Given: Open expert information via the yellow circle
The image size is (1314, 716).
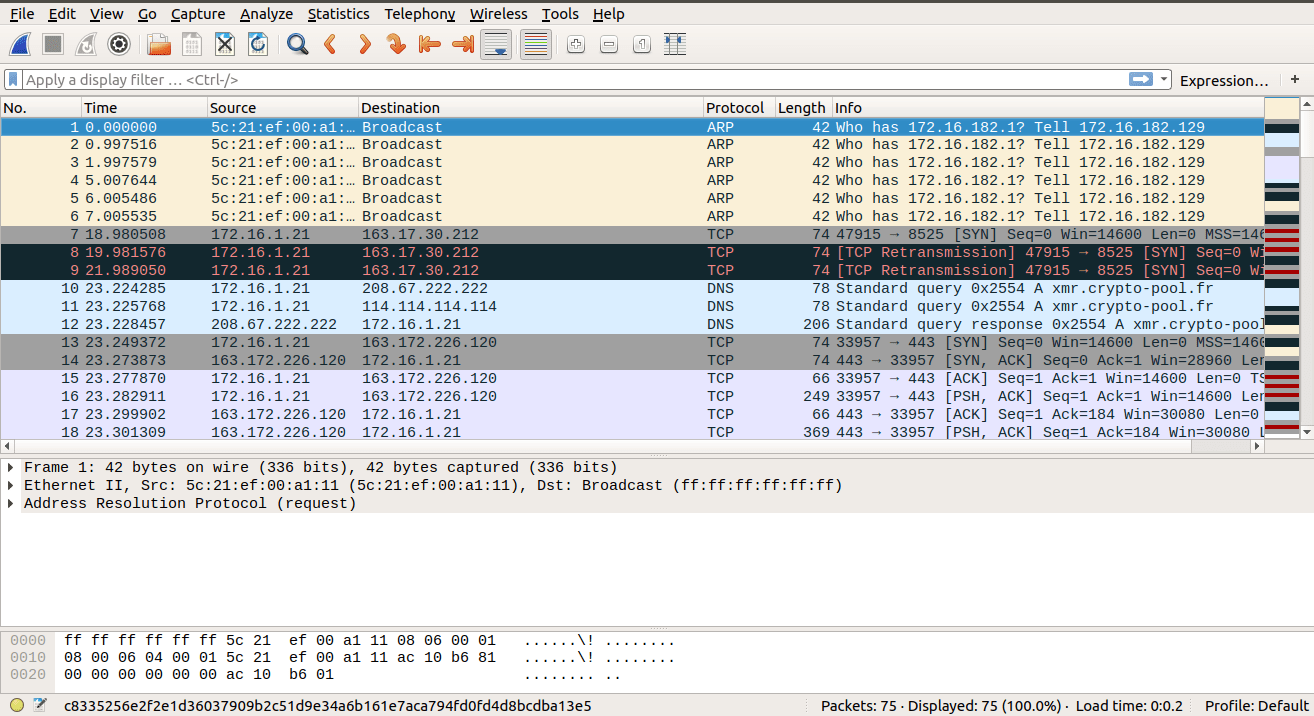Looking at the screenshot, I should (17, 705).
